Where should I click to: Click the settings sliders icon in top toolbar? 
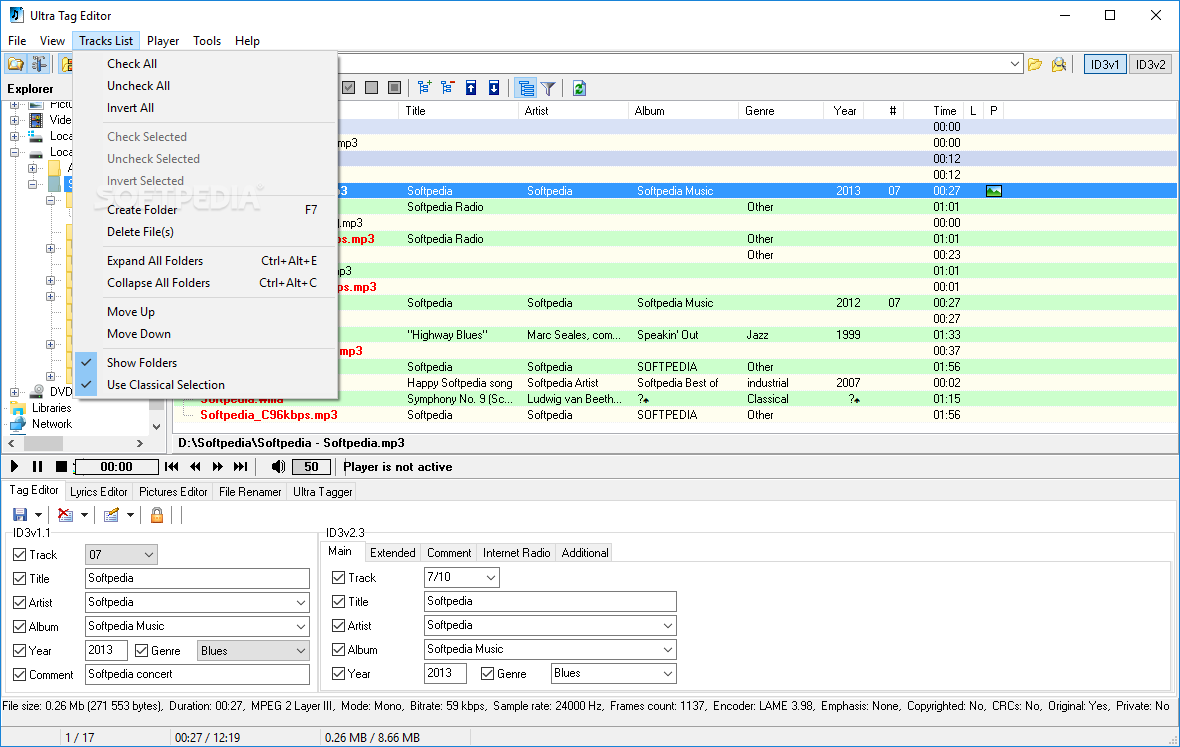click(38, 64)
